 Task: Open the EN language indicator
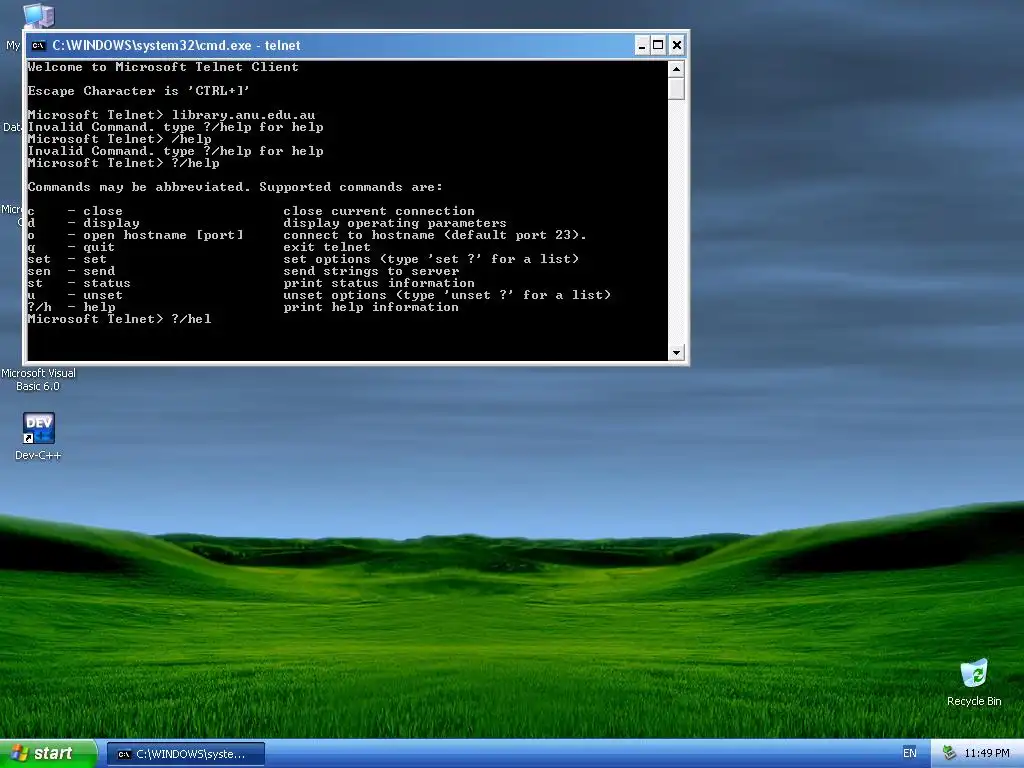(x=910, y=753)
